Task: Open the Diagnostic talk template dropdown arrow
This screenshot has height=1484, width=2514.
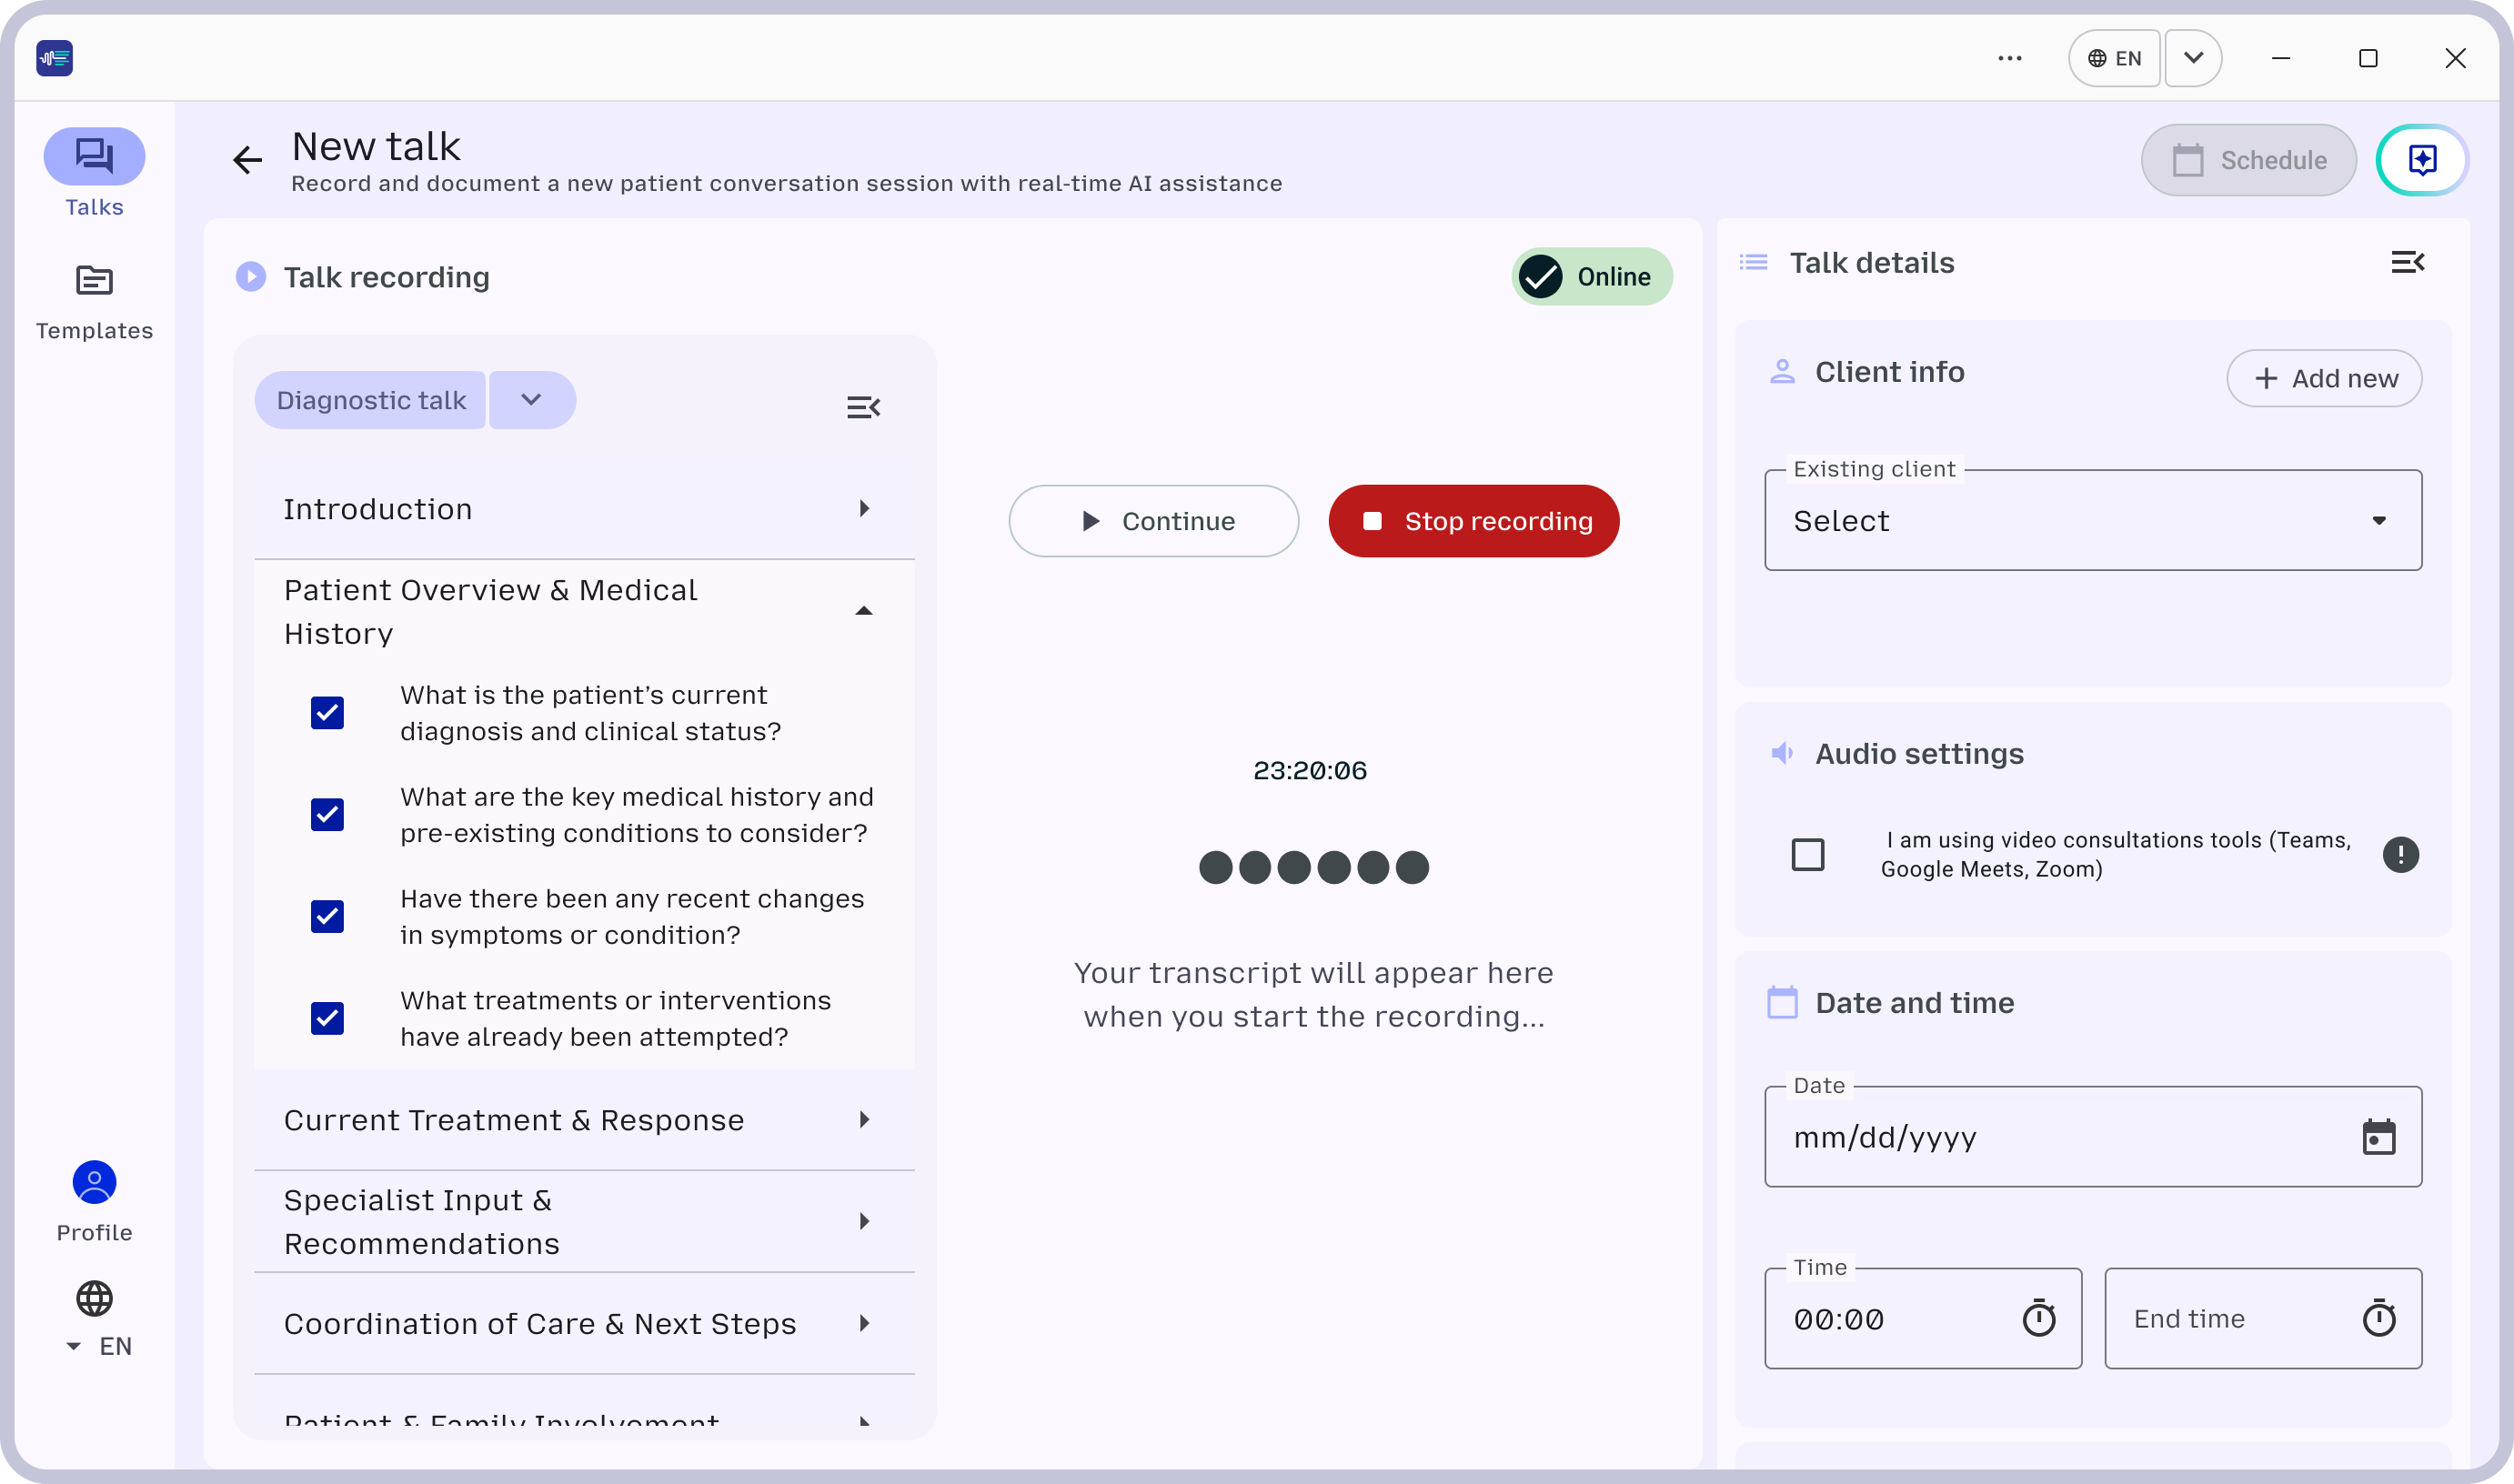Action: click(x=531, y=401)
